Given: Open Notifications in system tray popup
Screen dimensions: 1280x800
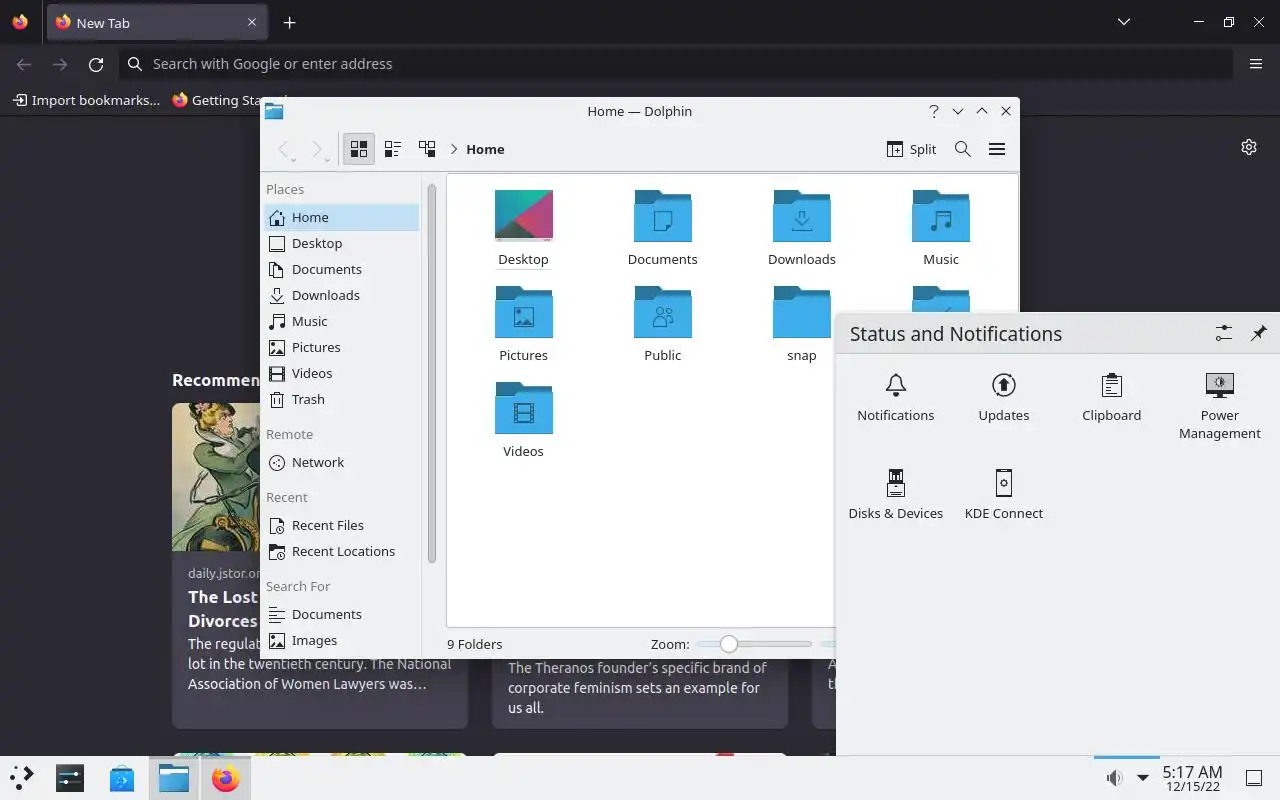Looking at the screenshot, I should coord(896,397).
